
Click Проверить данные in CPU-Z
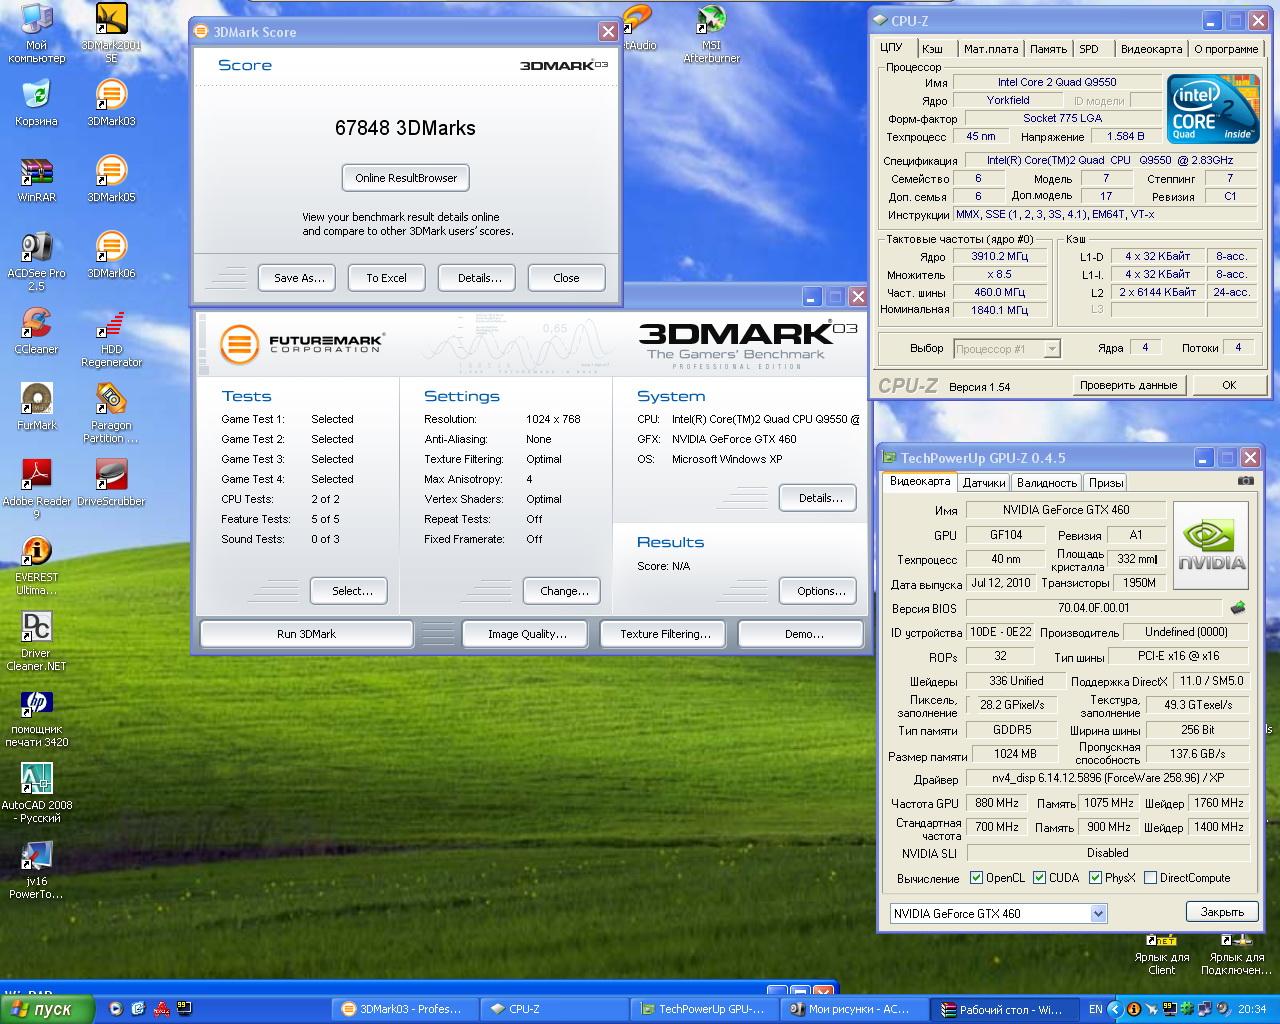(x=1128, y=385)
